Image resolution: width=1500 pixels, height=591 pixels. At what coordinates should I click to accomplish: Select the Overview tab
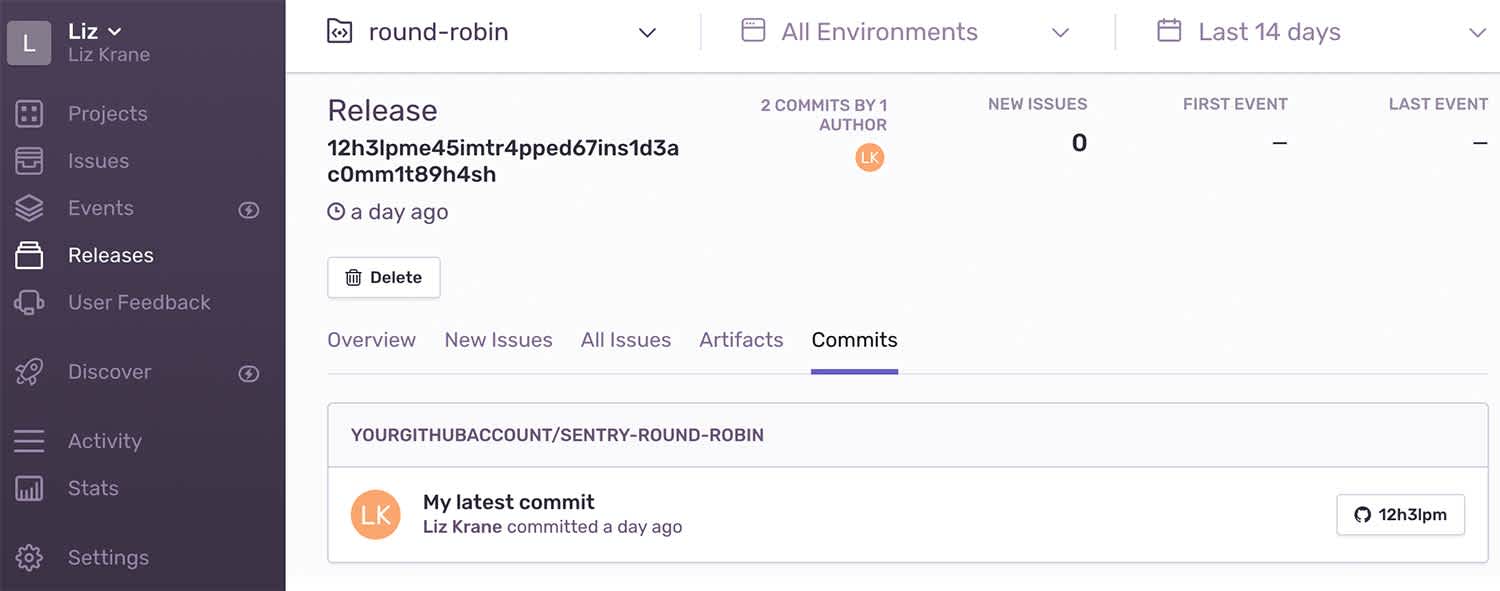[371, 340]
